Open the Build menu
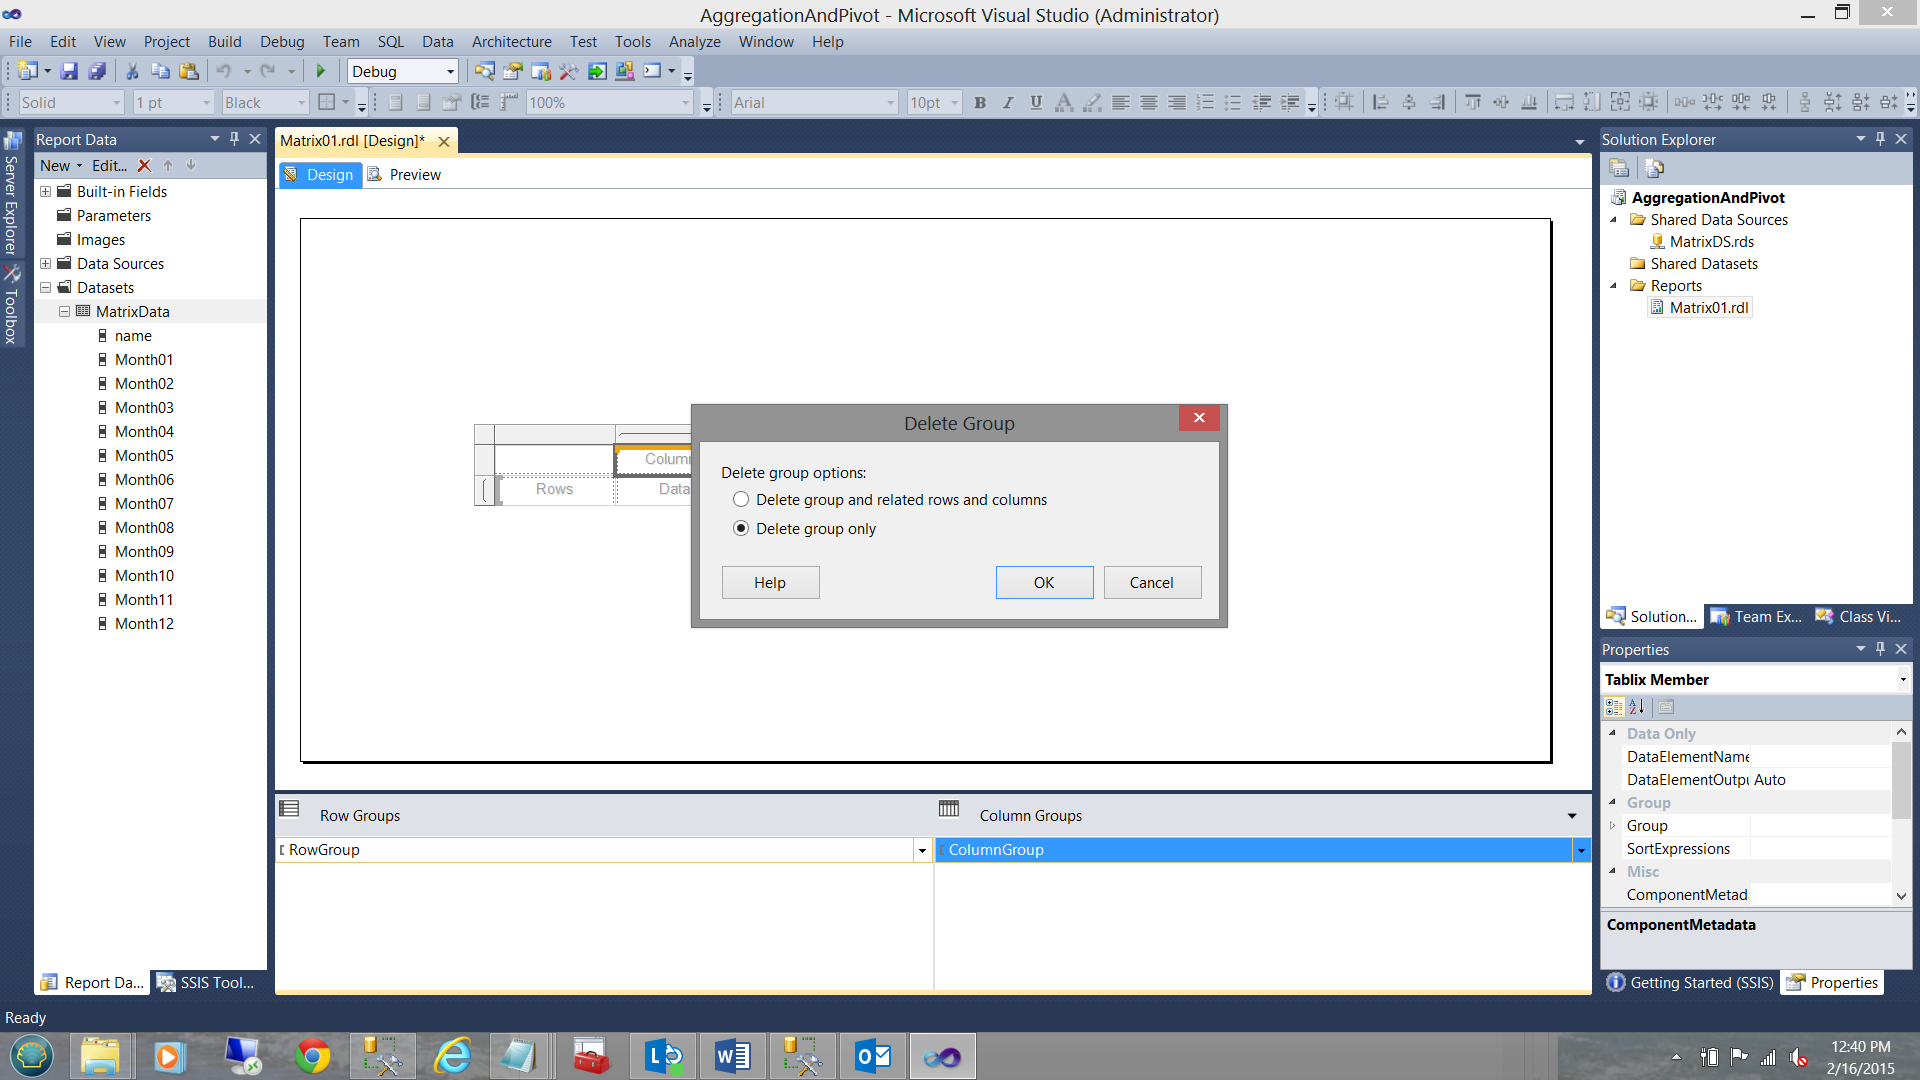 (x=224, y=41)
